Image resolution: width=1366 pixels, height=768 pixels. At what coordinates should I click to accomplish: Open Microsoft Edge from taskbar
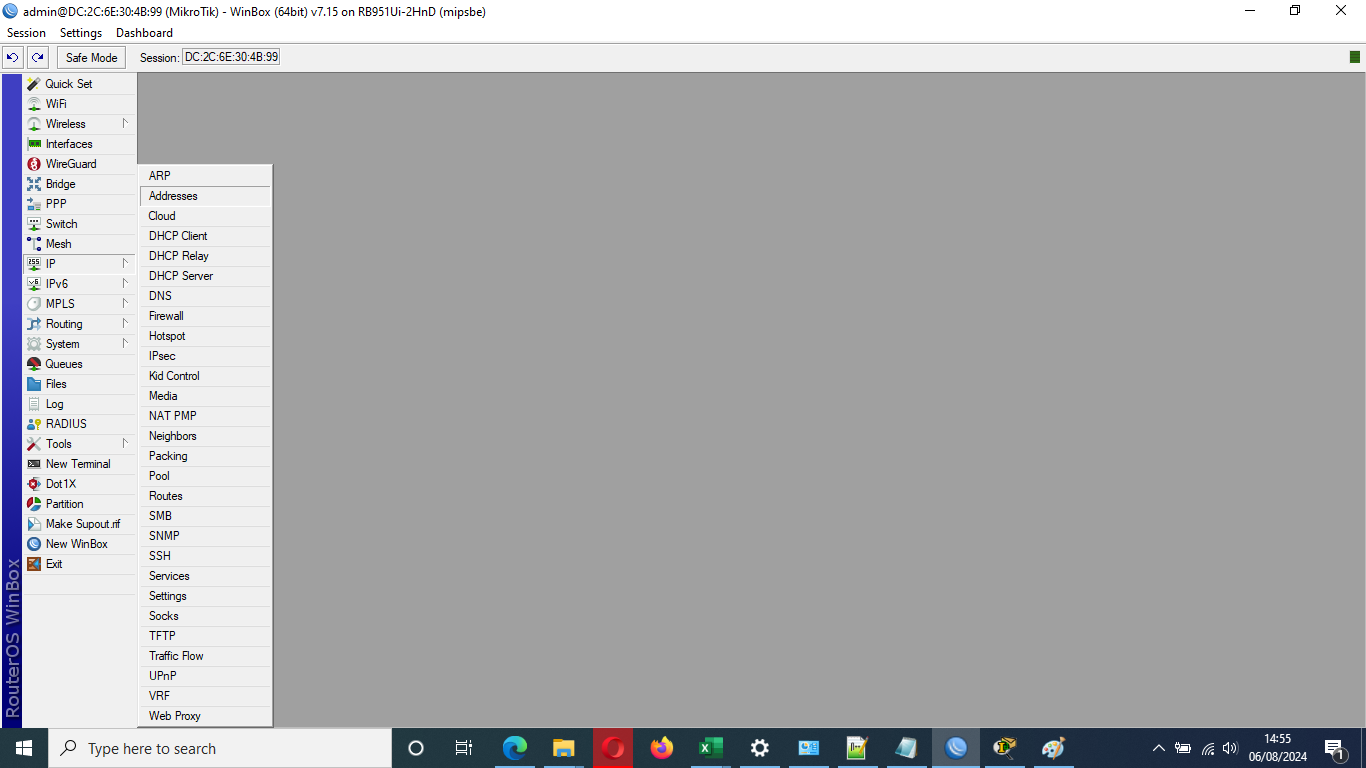(x=515, y=748)
